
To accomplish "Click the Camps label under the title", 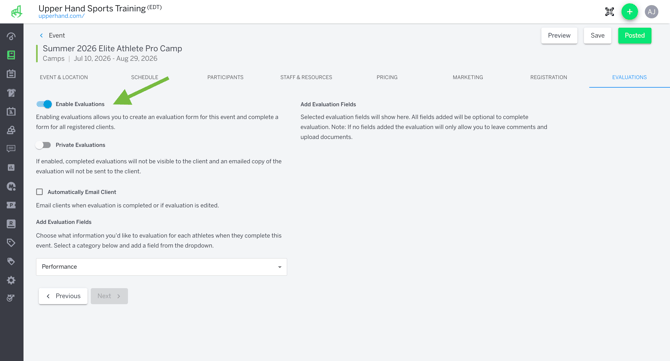I will (x=53, y=59).
